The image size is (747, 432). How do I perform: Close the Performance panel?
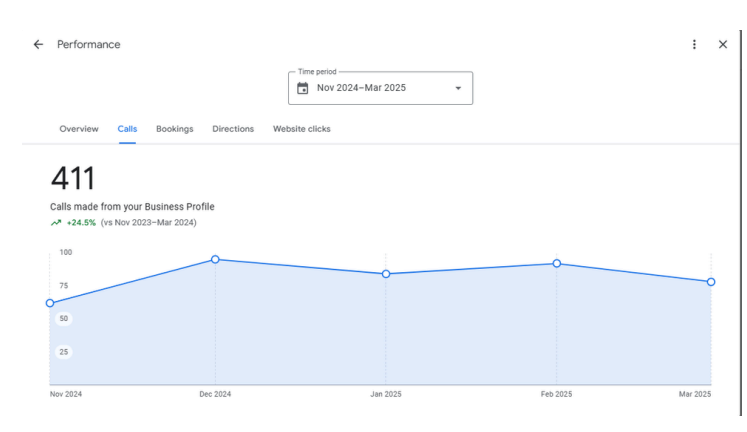coord(723,45)
